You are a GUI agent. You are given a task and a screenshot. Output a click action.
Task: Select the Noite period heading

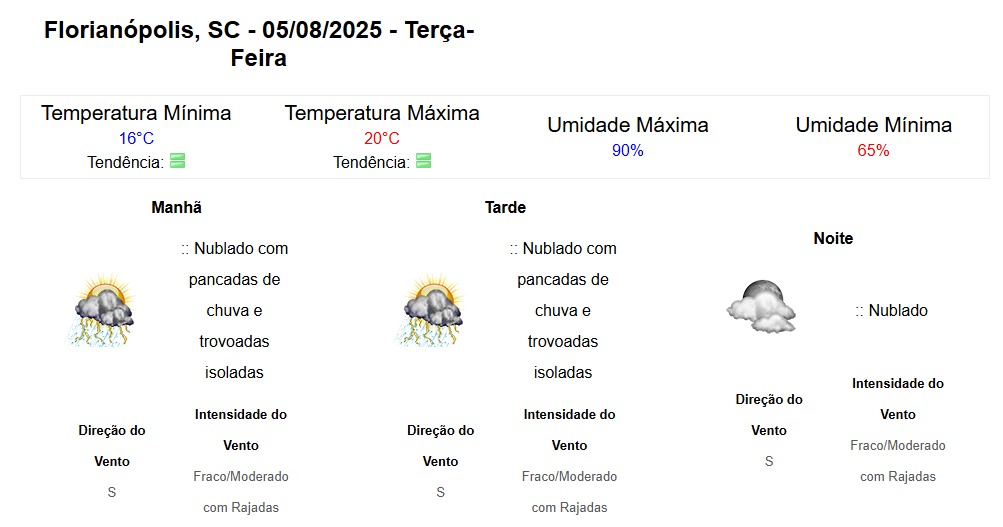point(833,239)
